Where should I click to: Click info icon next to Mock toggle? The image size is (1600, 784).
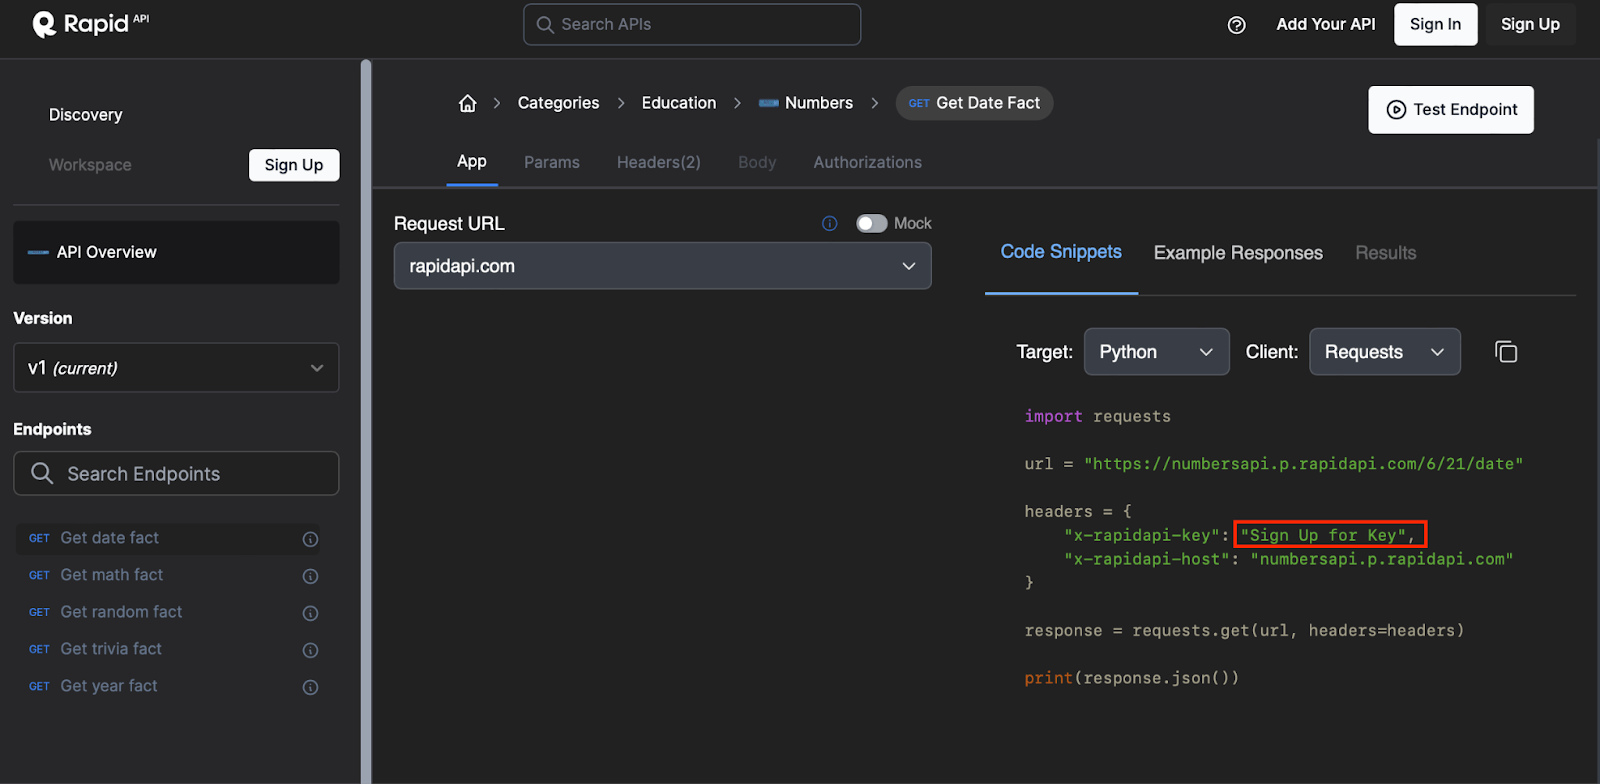(829, 223)
